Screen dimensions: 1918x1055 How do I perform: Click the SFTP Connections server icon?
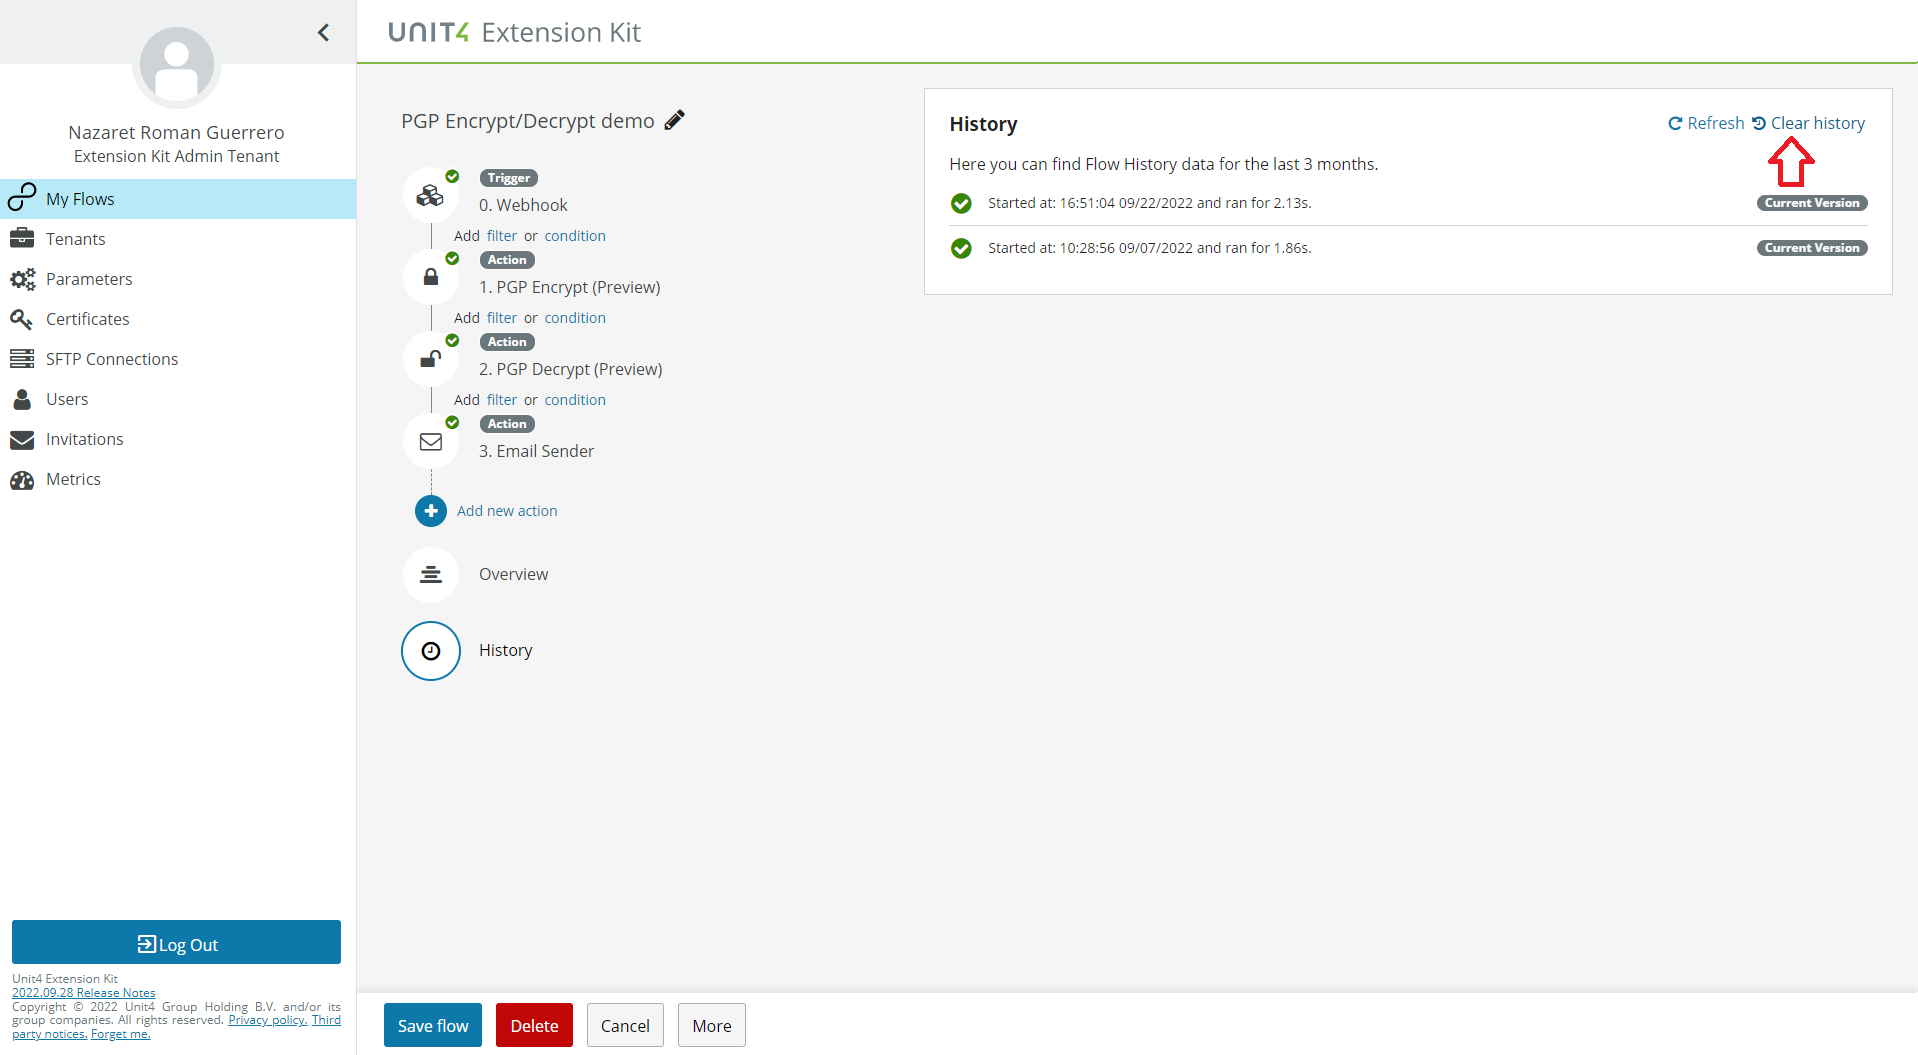tap(22, 358)
